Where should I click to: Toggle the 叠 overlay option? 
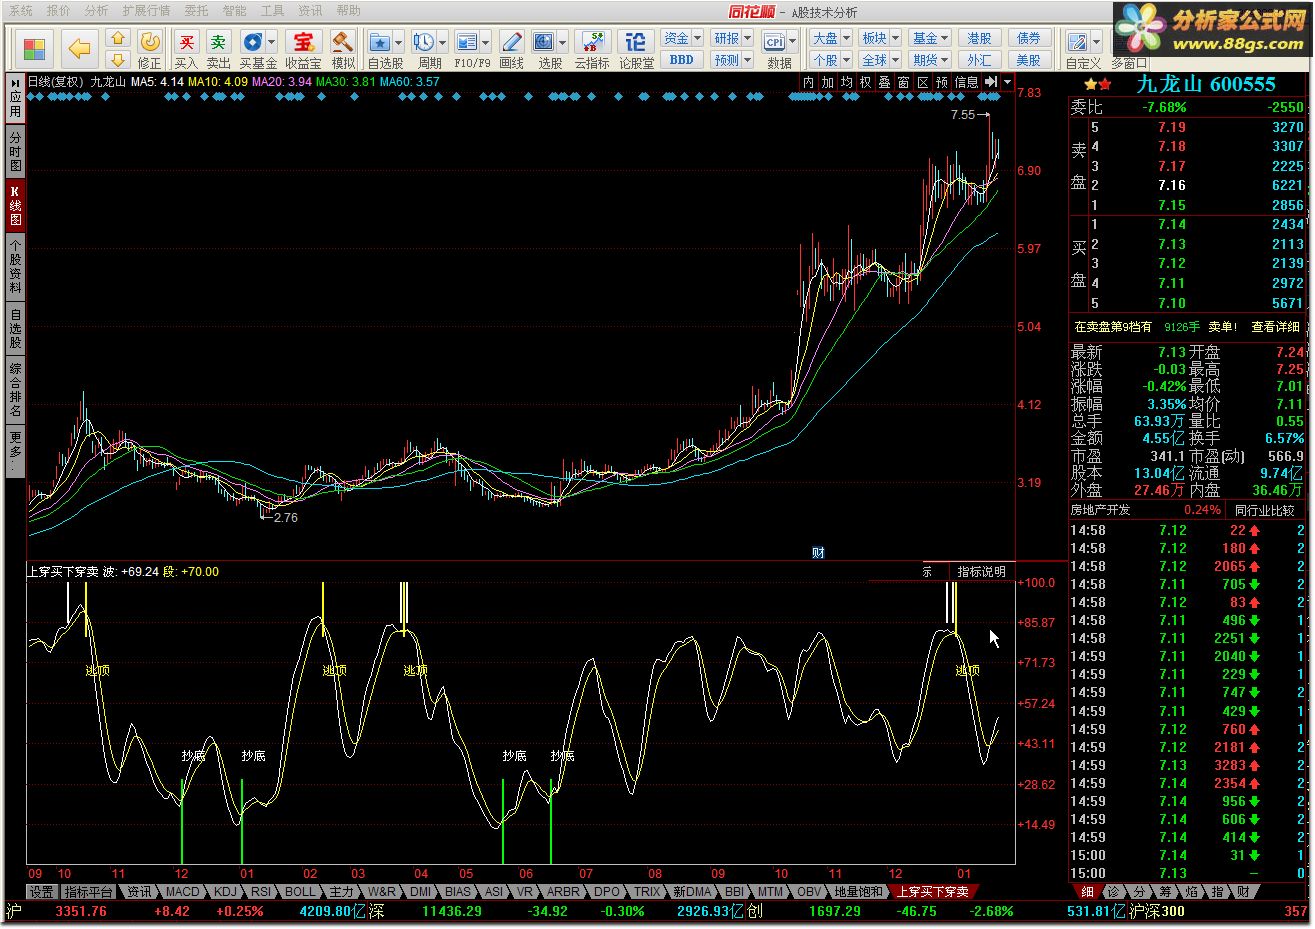[x=884, y=82]
